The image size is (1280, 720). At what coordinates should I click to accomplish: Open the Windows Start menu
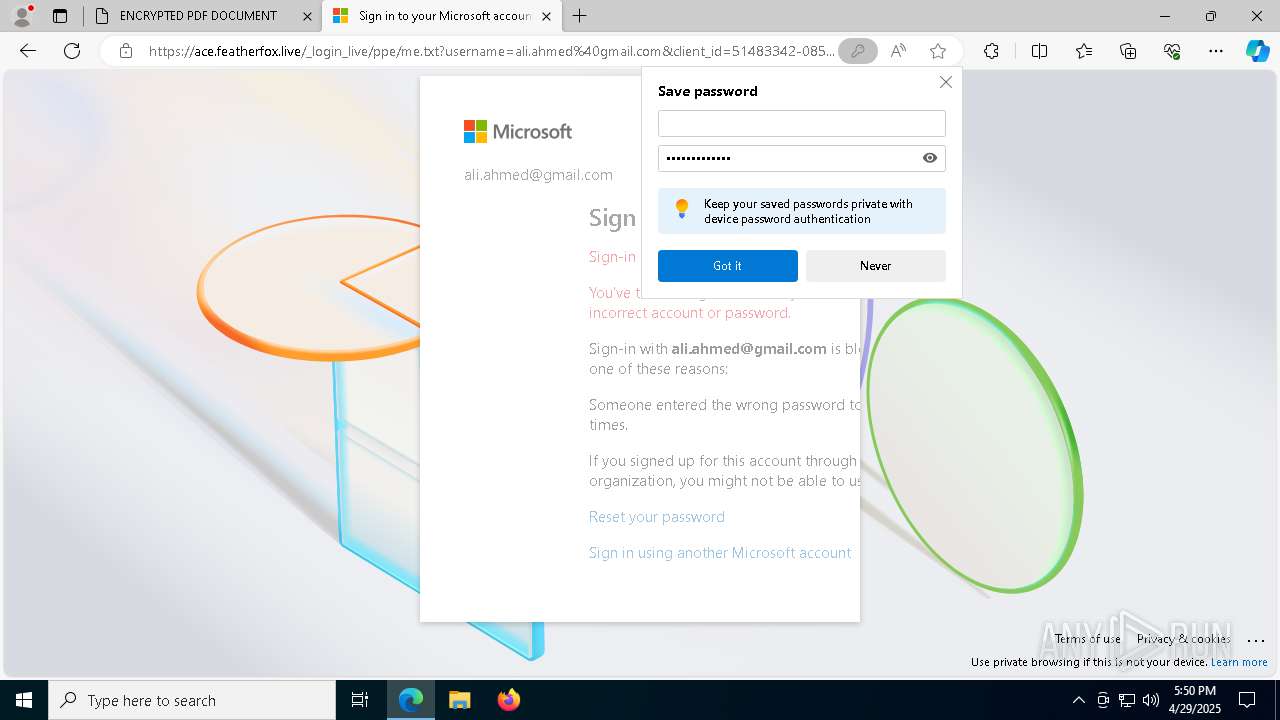pos(24,700)
